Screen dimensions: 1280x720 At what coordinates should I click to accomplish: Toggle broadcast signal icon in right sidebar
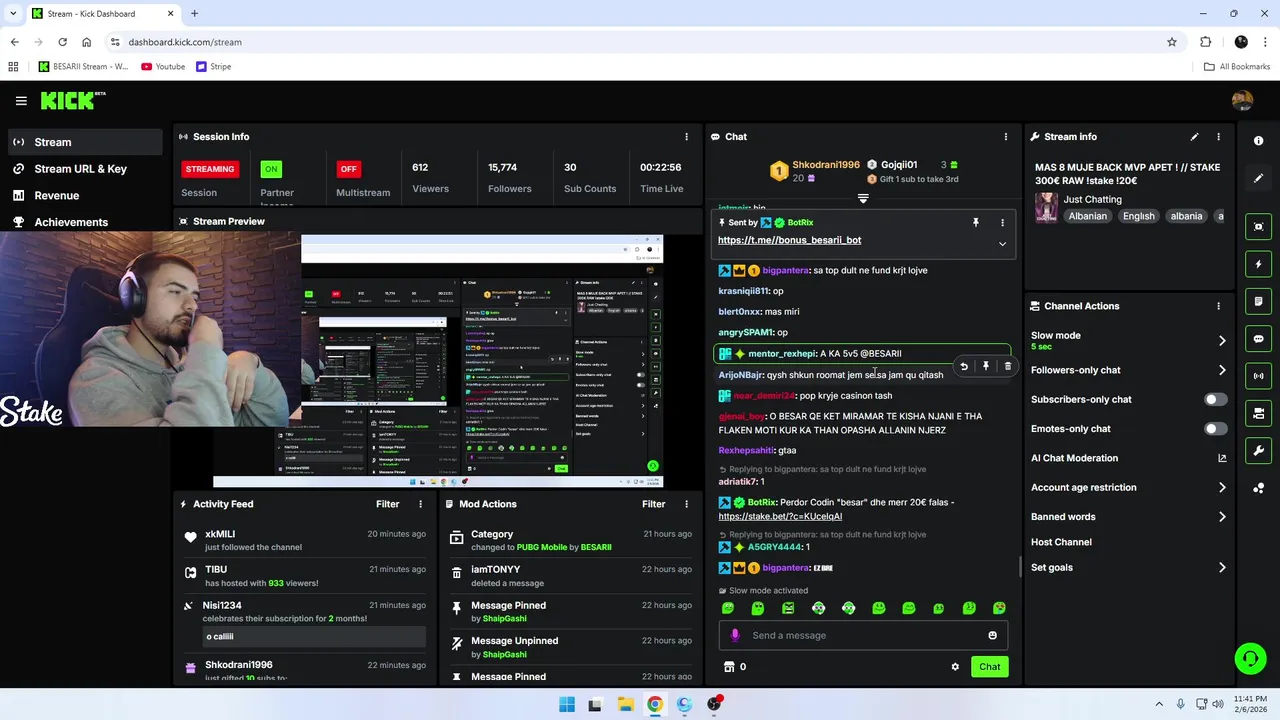click(1258, 376)
